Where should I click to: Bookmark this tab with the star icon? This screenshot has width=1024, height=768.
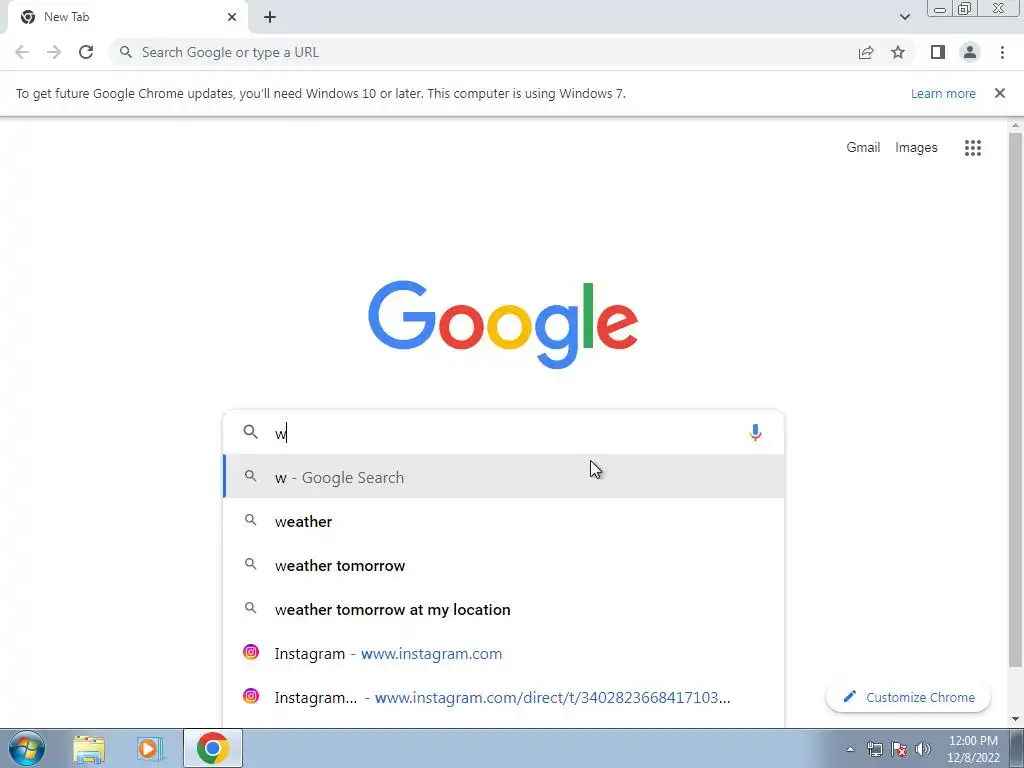(898, 52)
